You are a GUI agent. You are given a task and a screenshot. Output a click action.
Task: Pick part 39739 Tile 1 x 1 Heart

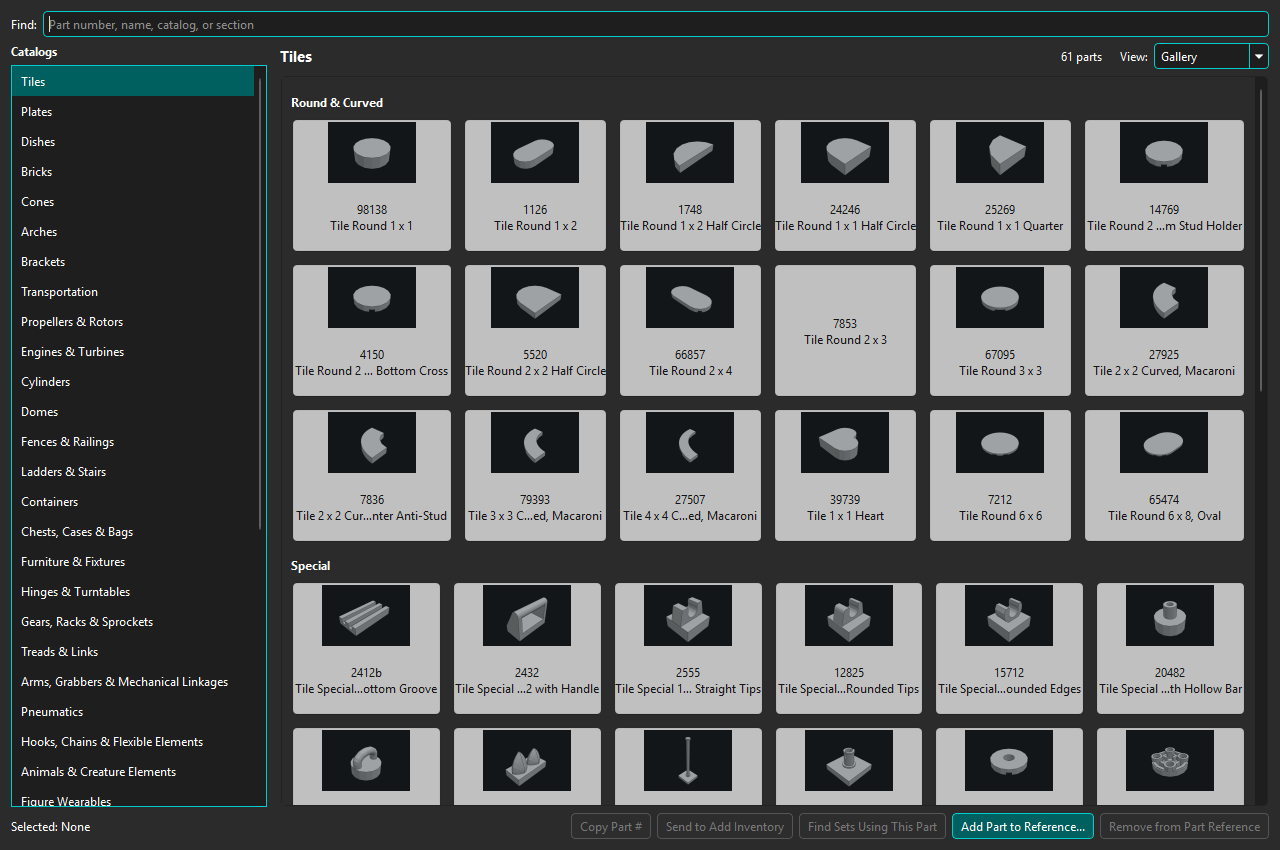845,475
